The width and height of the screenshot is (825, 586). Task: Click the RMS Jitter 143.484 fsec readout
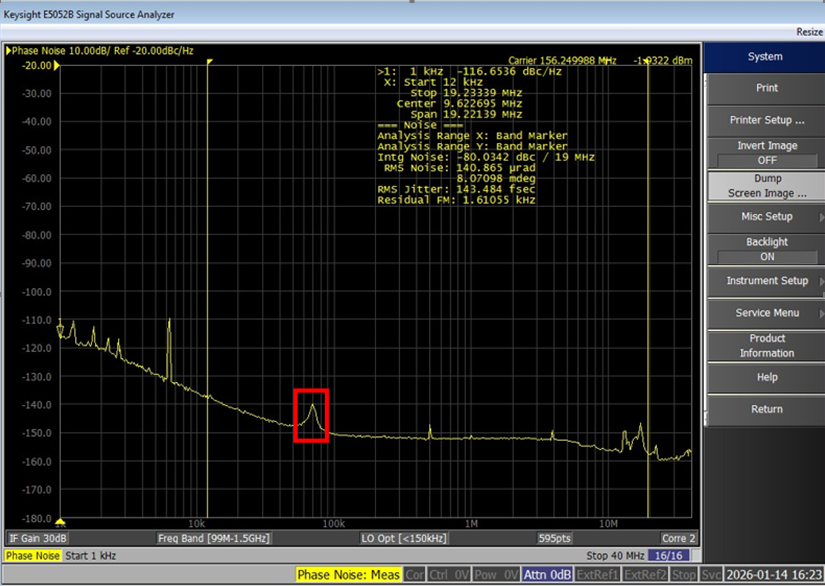[x=456, y=189]
